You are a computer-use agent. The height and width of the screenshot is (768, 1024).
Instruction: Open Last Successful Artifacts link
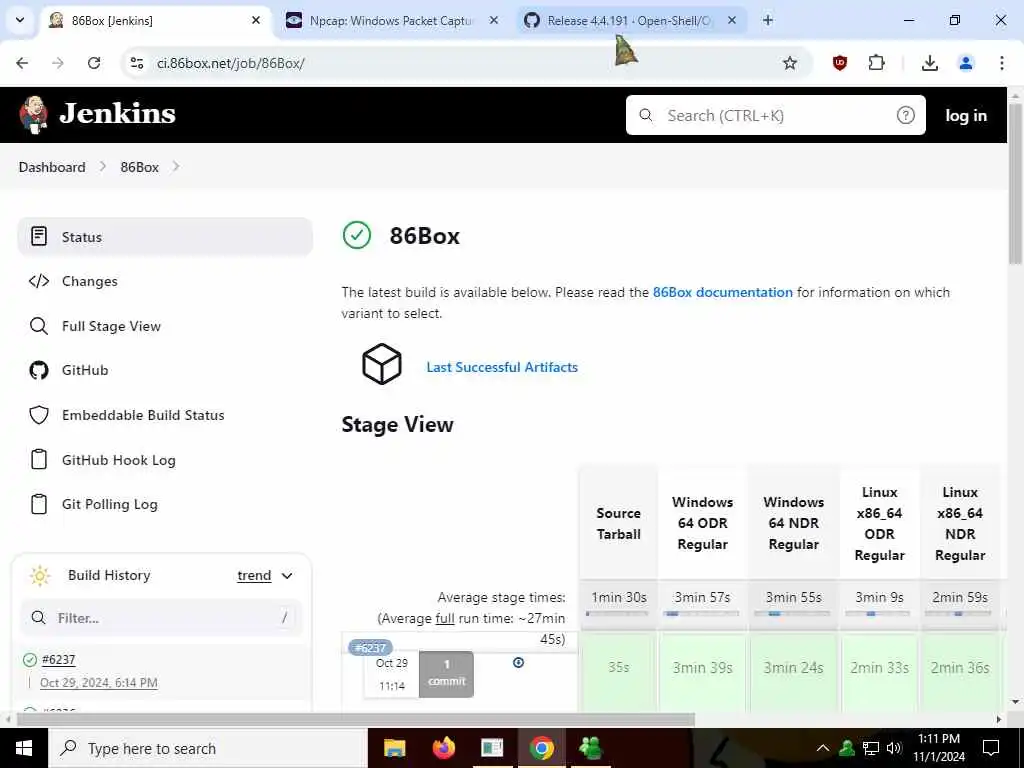point(502,367)
